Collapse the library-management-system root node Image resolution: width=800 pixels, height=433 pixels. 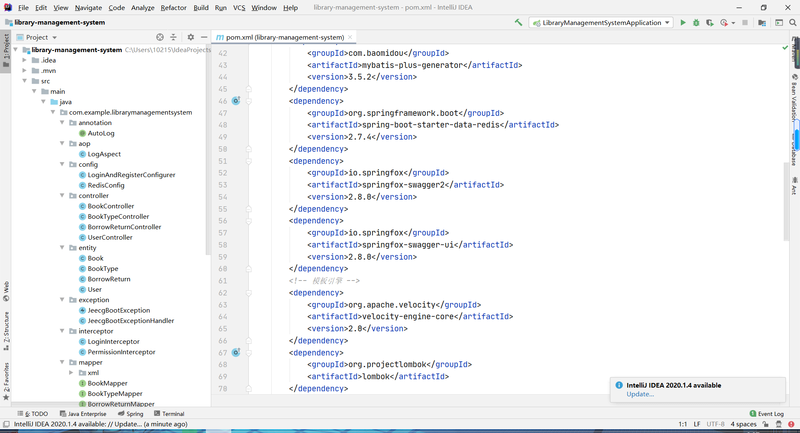tap(16, 50)
